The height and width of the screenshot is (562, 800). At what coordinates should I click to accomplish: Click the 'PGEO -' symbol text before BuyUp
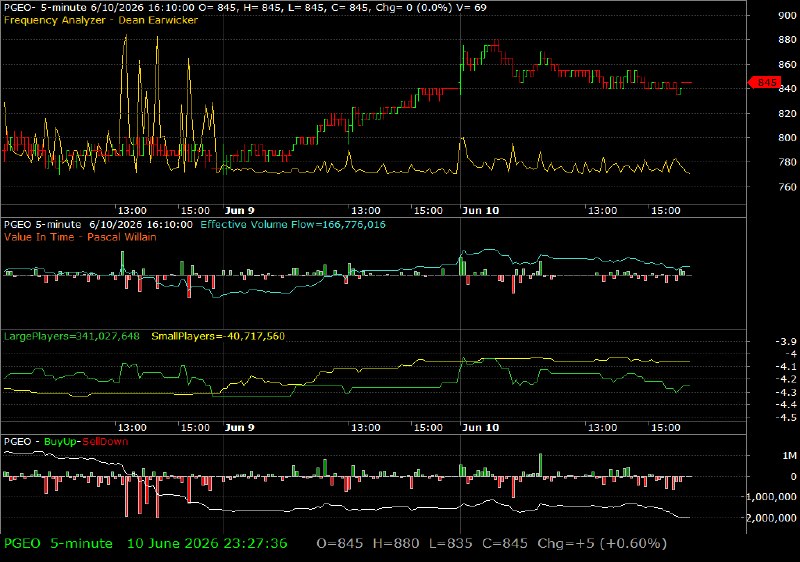tap(21, 442)
